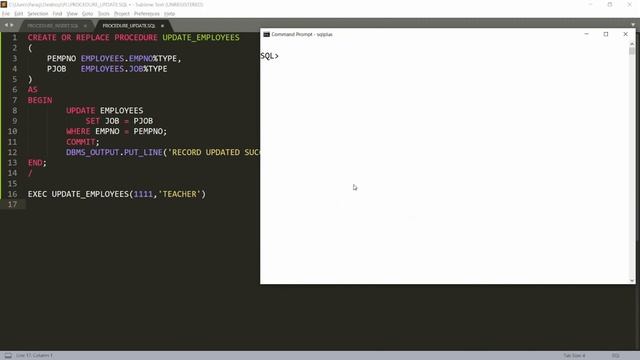This screenshot has width=640, height=360.
Task: Open the File menu in Sublime Text
Action: (x=6, y=13)
